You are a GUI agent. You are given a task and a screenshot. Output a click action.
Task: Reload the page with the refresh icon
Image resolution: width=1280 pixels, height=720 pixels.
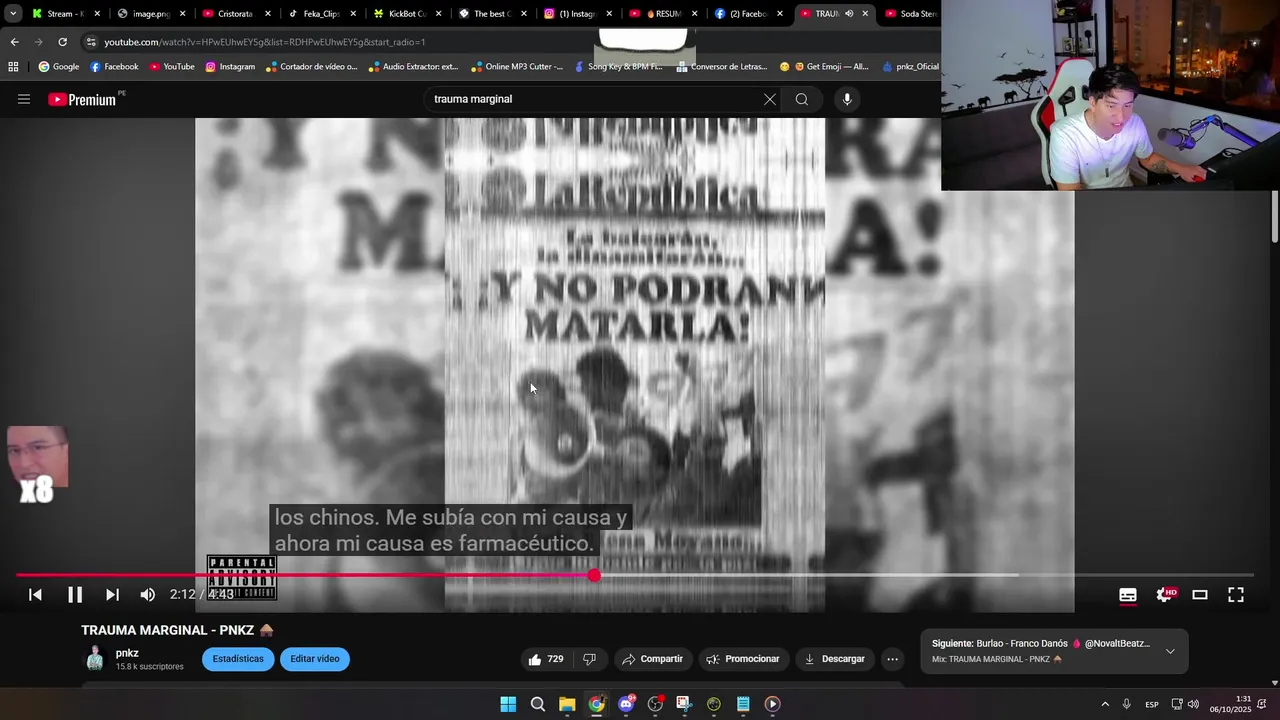tap(62, 42)
